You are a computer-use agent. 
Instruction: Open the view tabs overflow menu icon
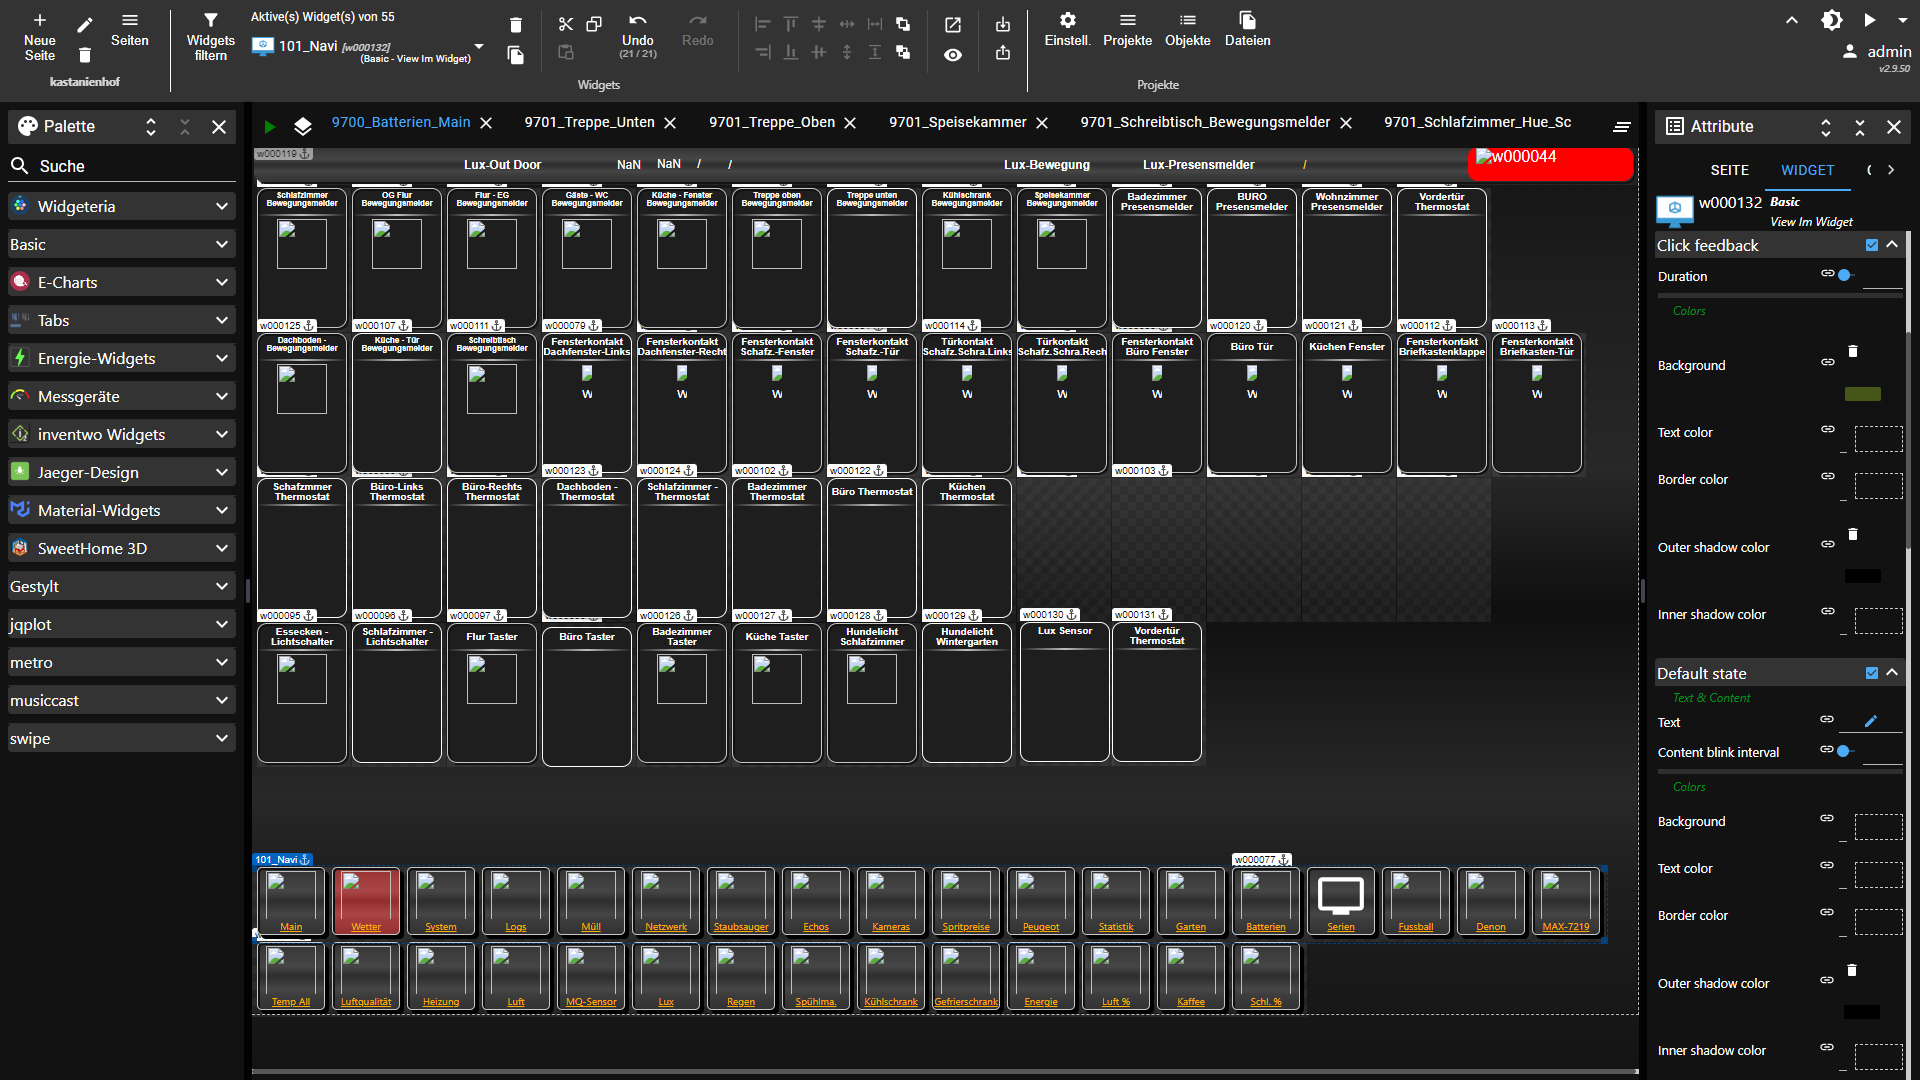(1622, 126)
